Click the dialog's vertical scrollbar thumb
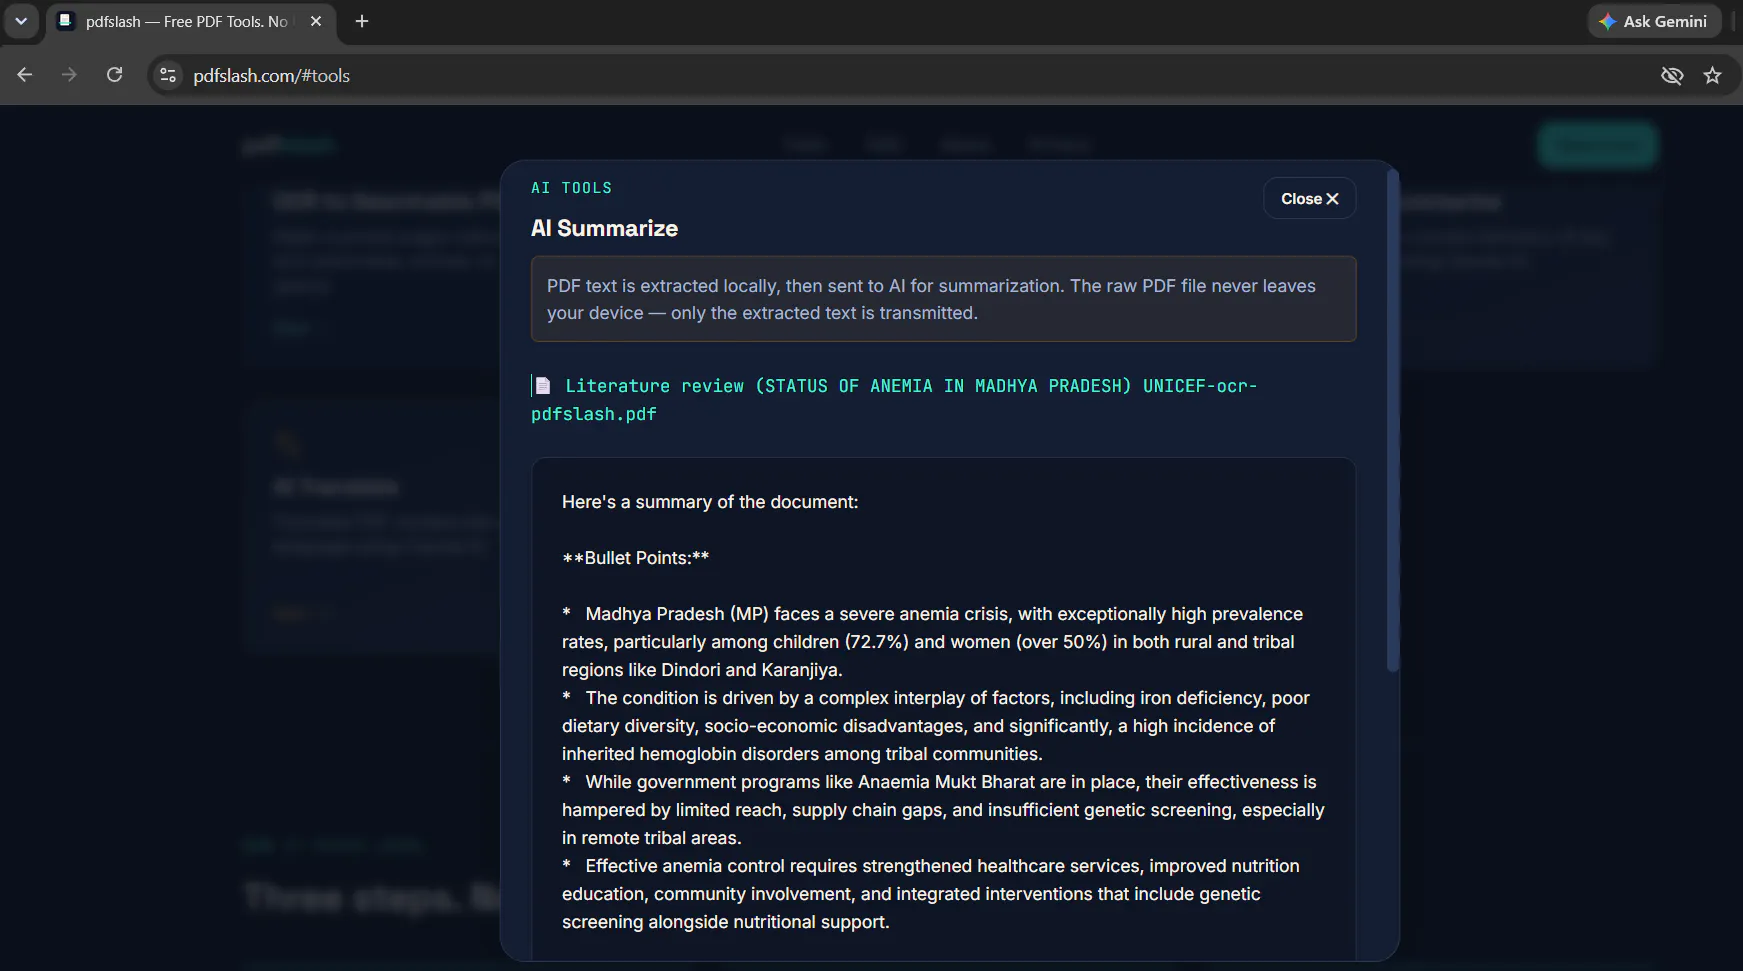The image size is (1743, 971). [x=1392, y=420]
